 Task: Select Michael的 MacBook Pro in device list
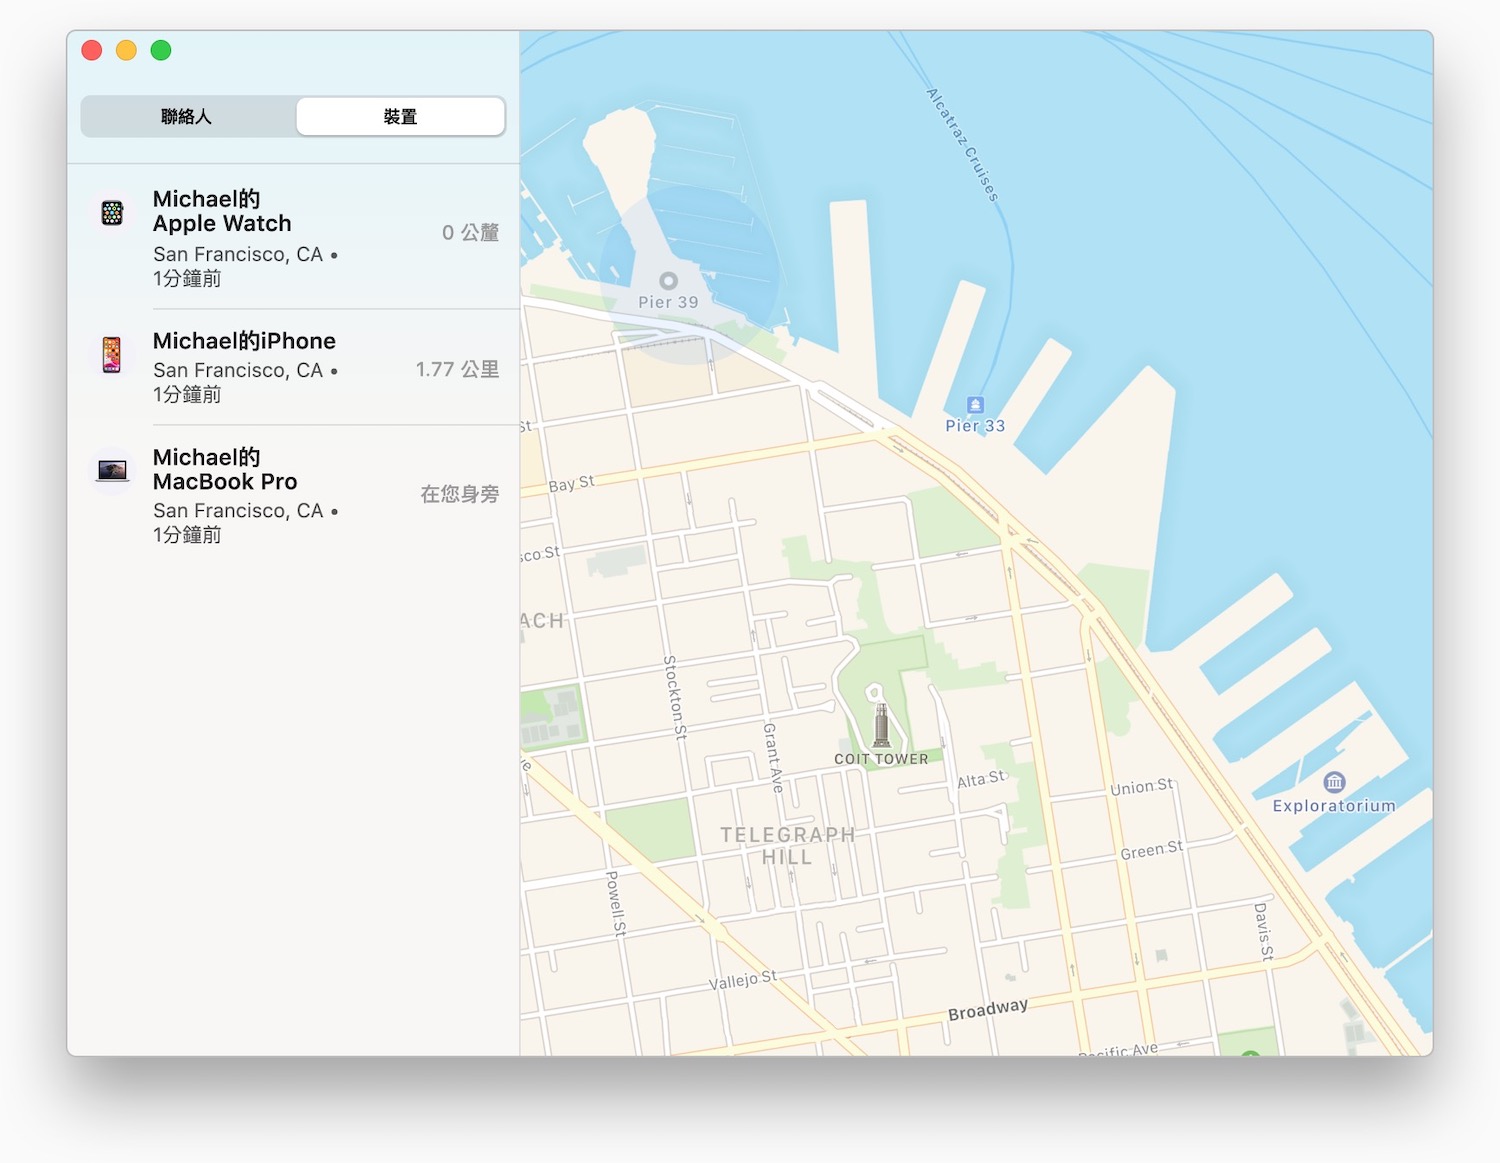pos(293,495)
